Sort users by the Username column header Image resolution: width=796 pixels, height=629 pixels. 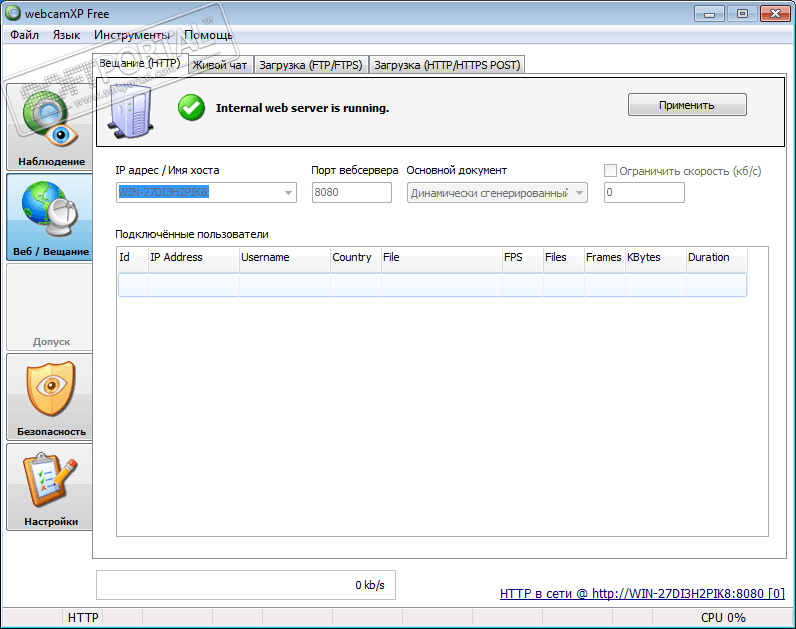pyautogui.click(x=285, y=257)
